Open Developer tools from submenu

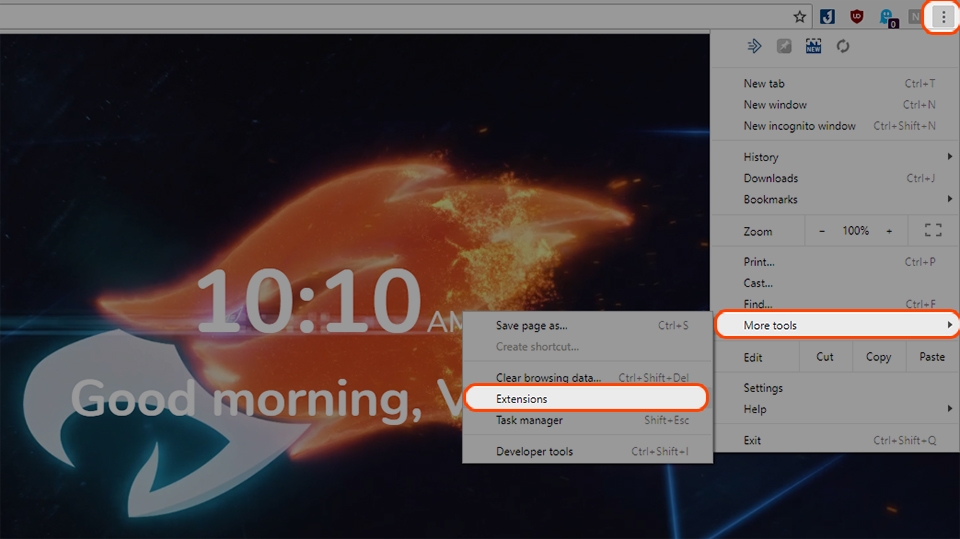(588, 451)
